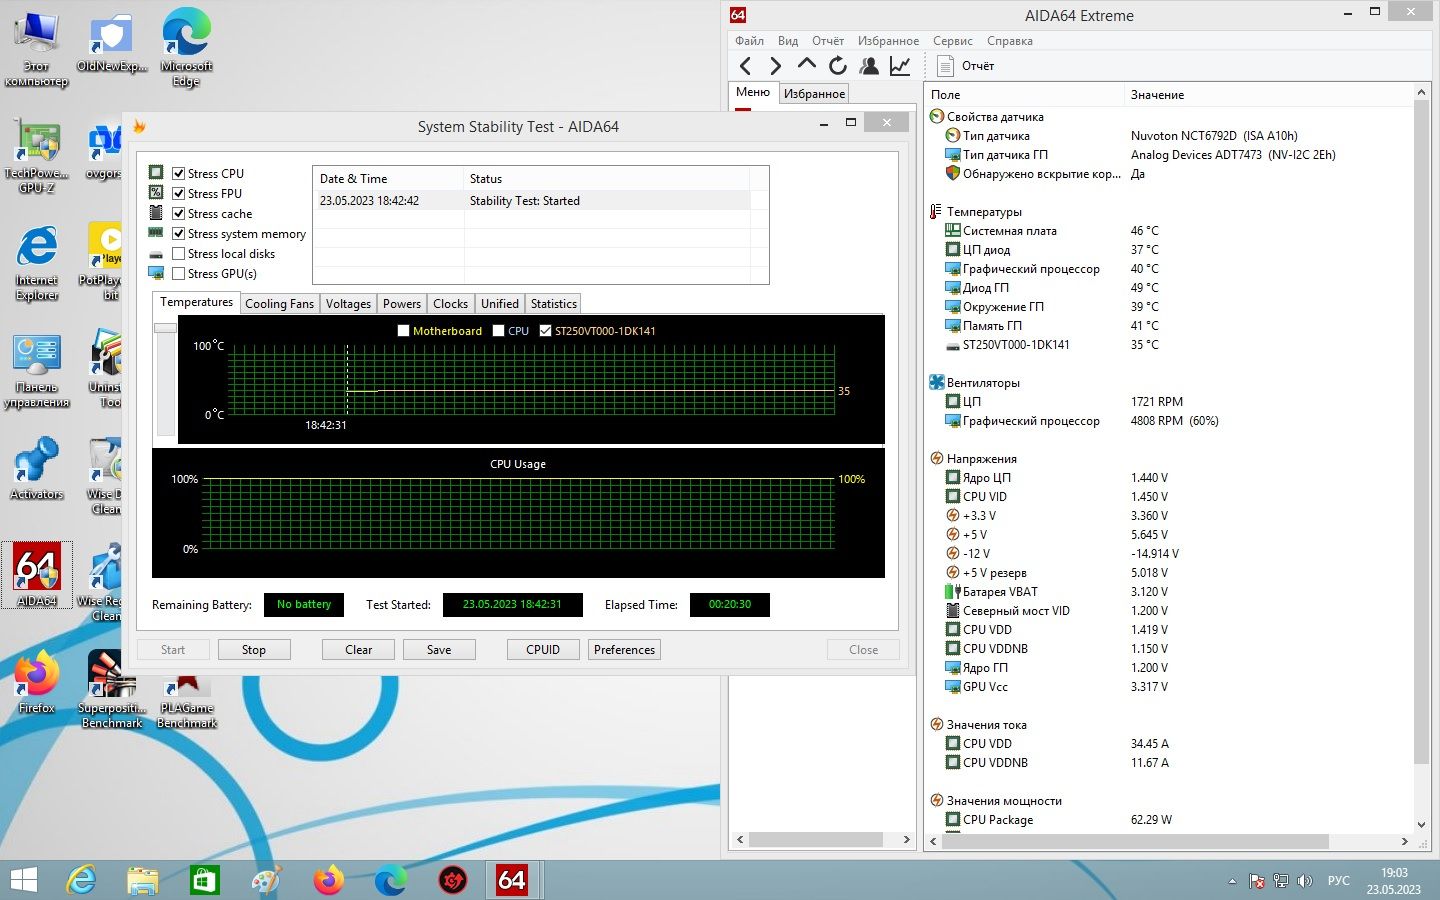This screenshot has height=900, width=1440.
Task: Toggle Motherboard graph checkbox
Action: pos(403,331)
